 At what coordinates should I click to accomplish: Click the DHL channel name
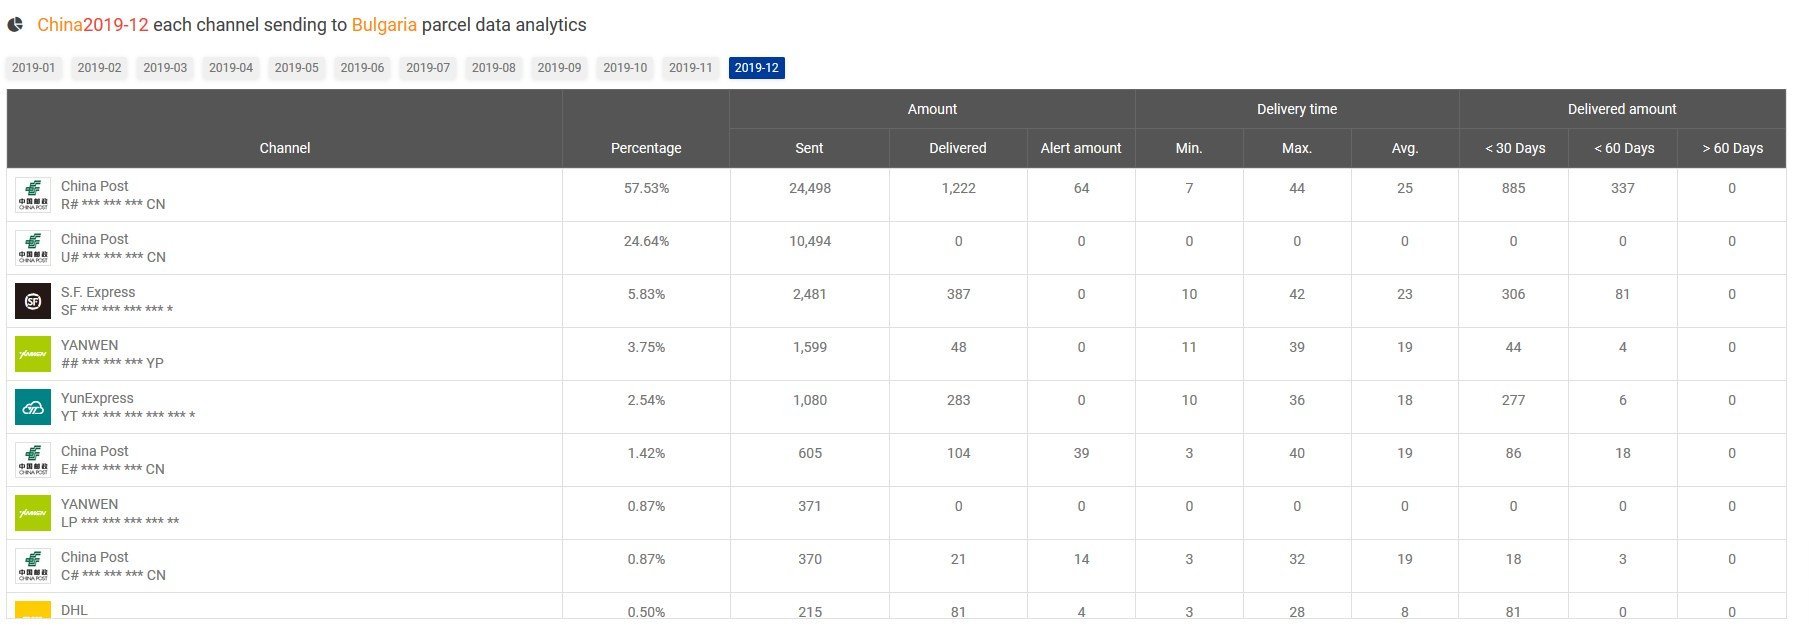tap(74, 610)
